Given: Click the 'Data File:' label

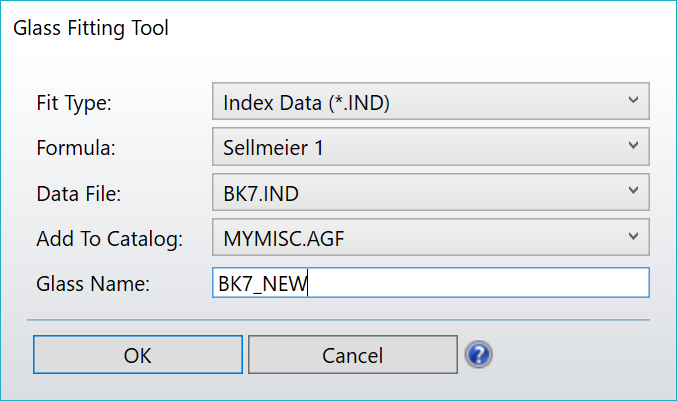Looking at the screenshot, I should 79,194.
